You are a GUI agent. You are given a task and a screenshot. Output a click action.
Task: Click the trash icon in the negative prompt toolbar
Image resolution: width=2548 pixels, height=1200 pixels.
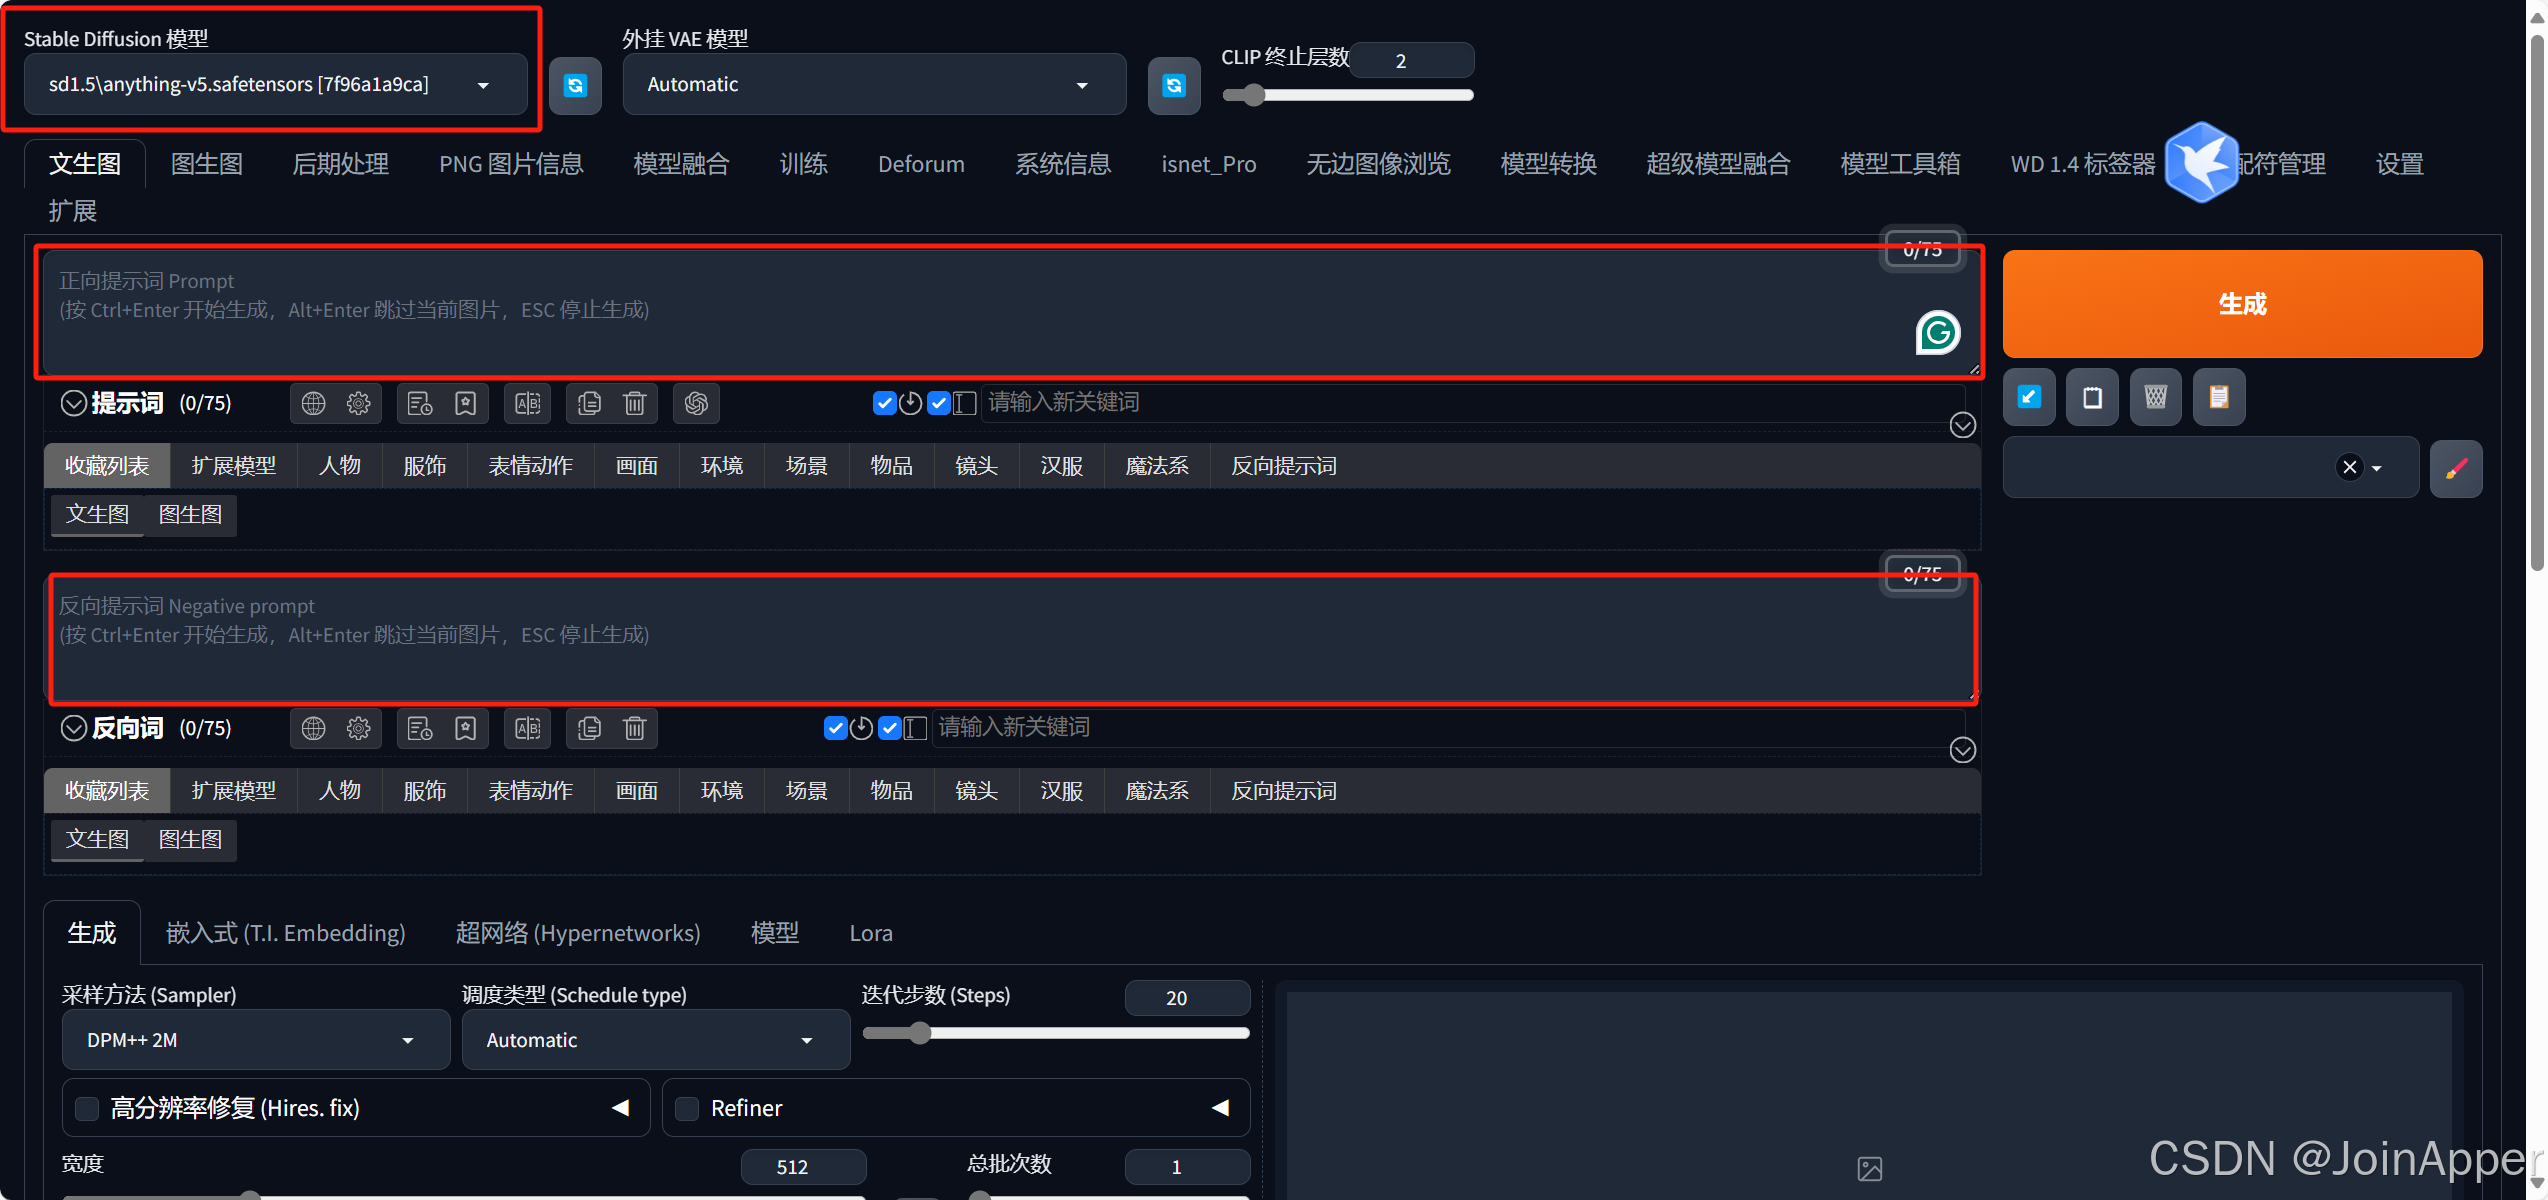[x=634, y=728]
